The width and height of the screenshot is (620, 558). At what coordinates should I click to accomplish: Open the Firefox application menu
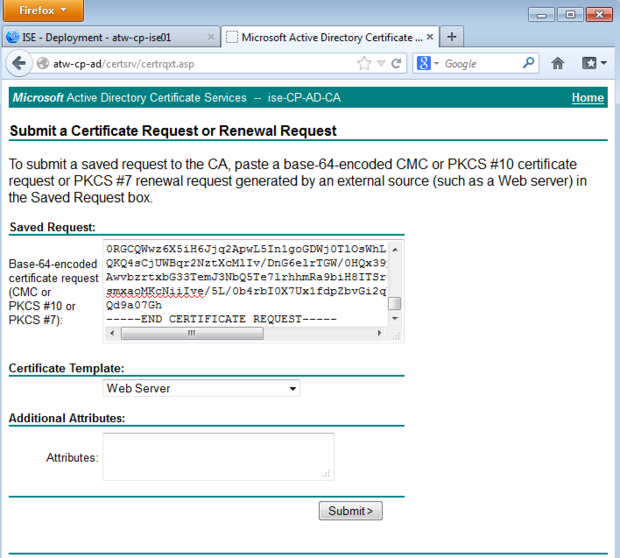click(x=43, y=10)
